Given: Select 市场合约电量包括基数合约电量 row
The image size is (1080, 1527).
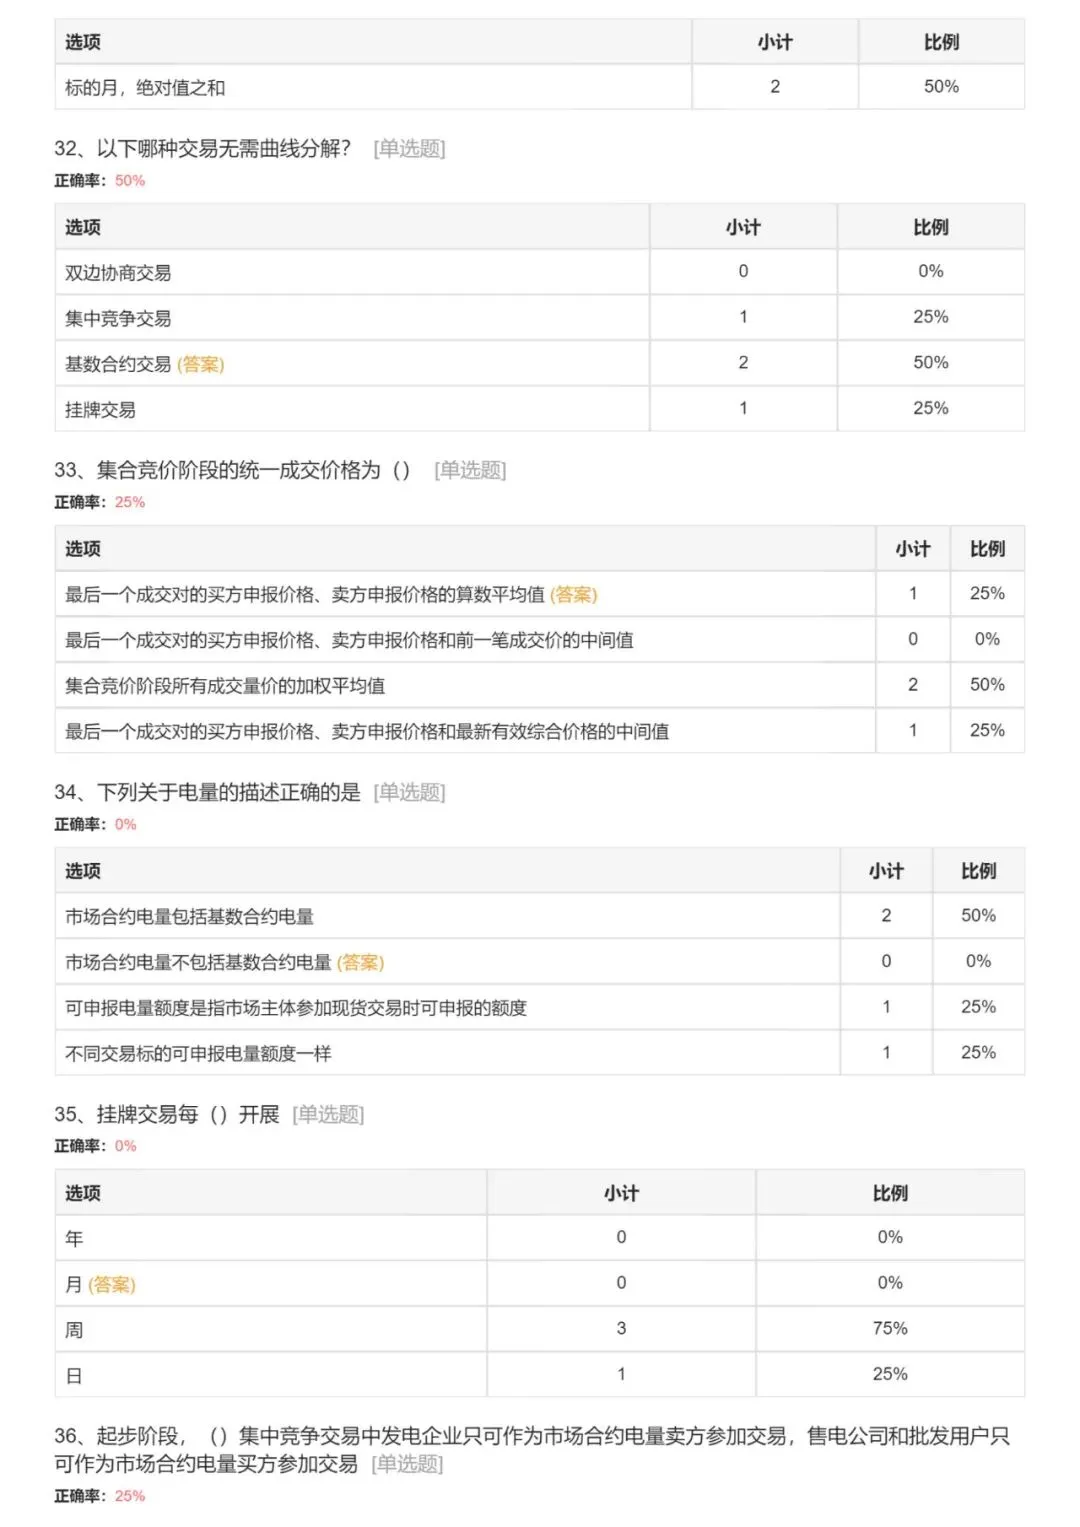Looking at the screenshot, I should point(540,916).
